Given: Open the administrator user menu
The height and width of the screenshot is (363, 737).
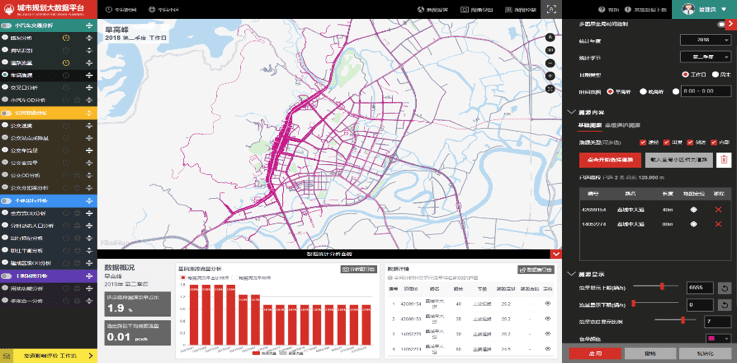Looking at the screenshot, I should (705, 9).
